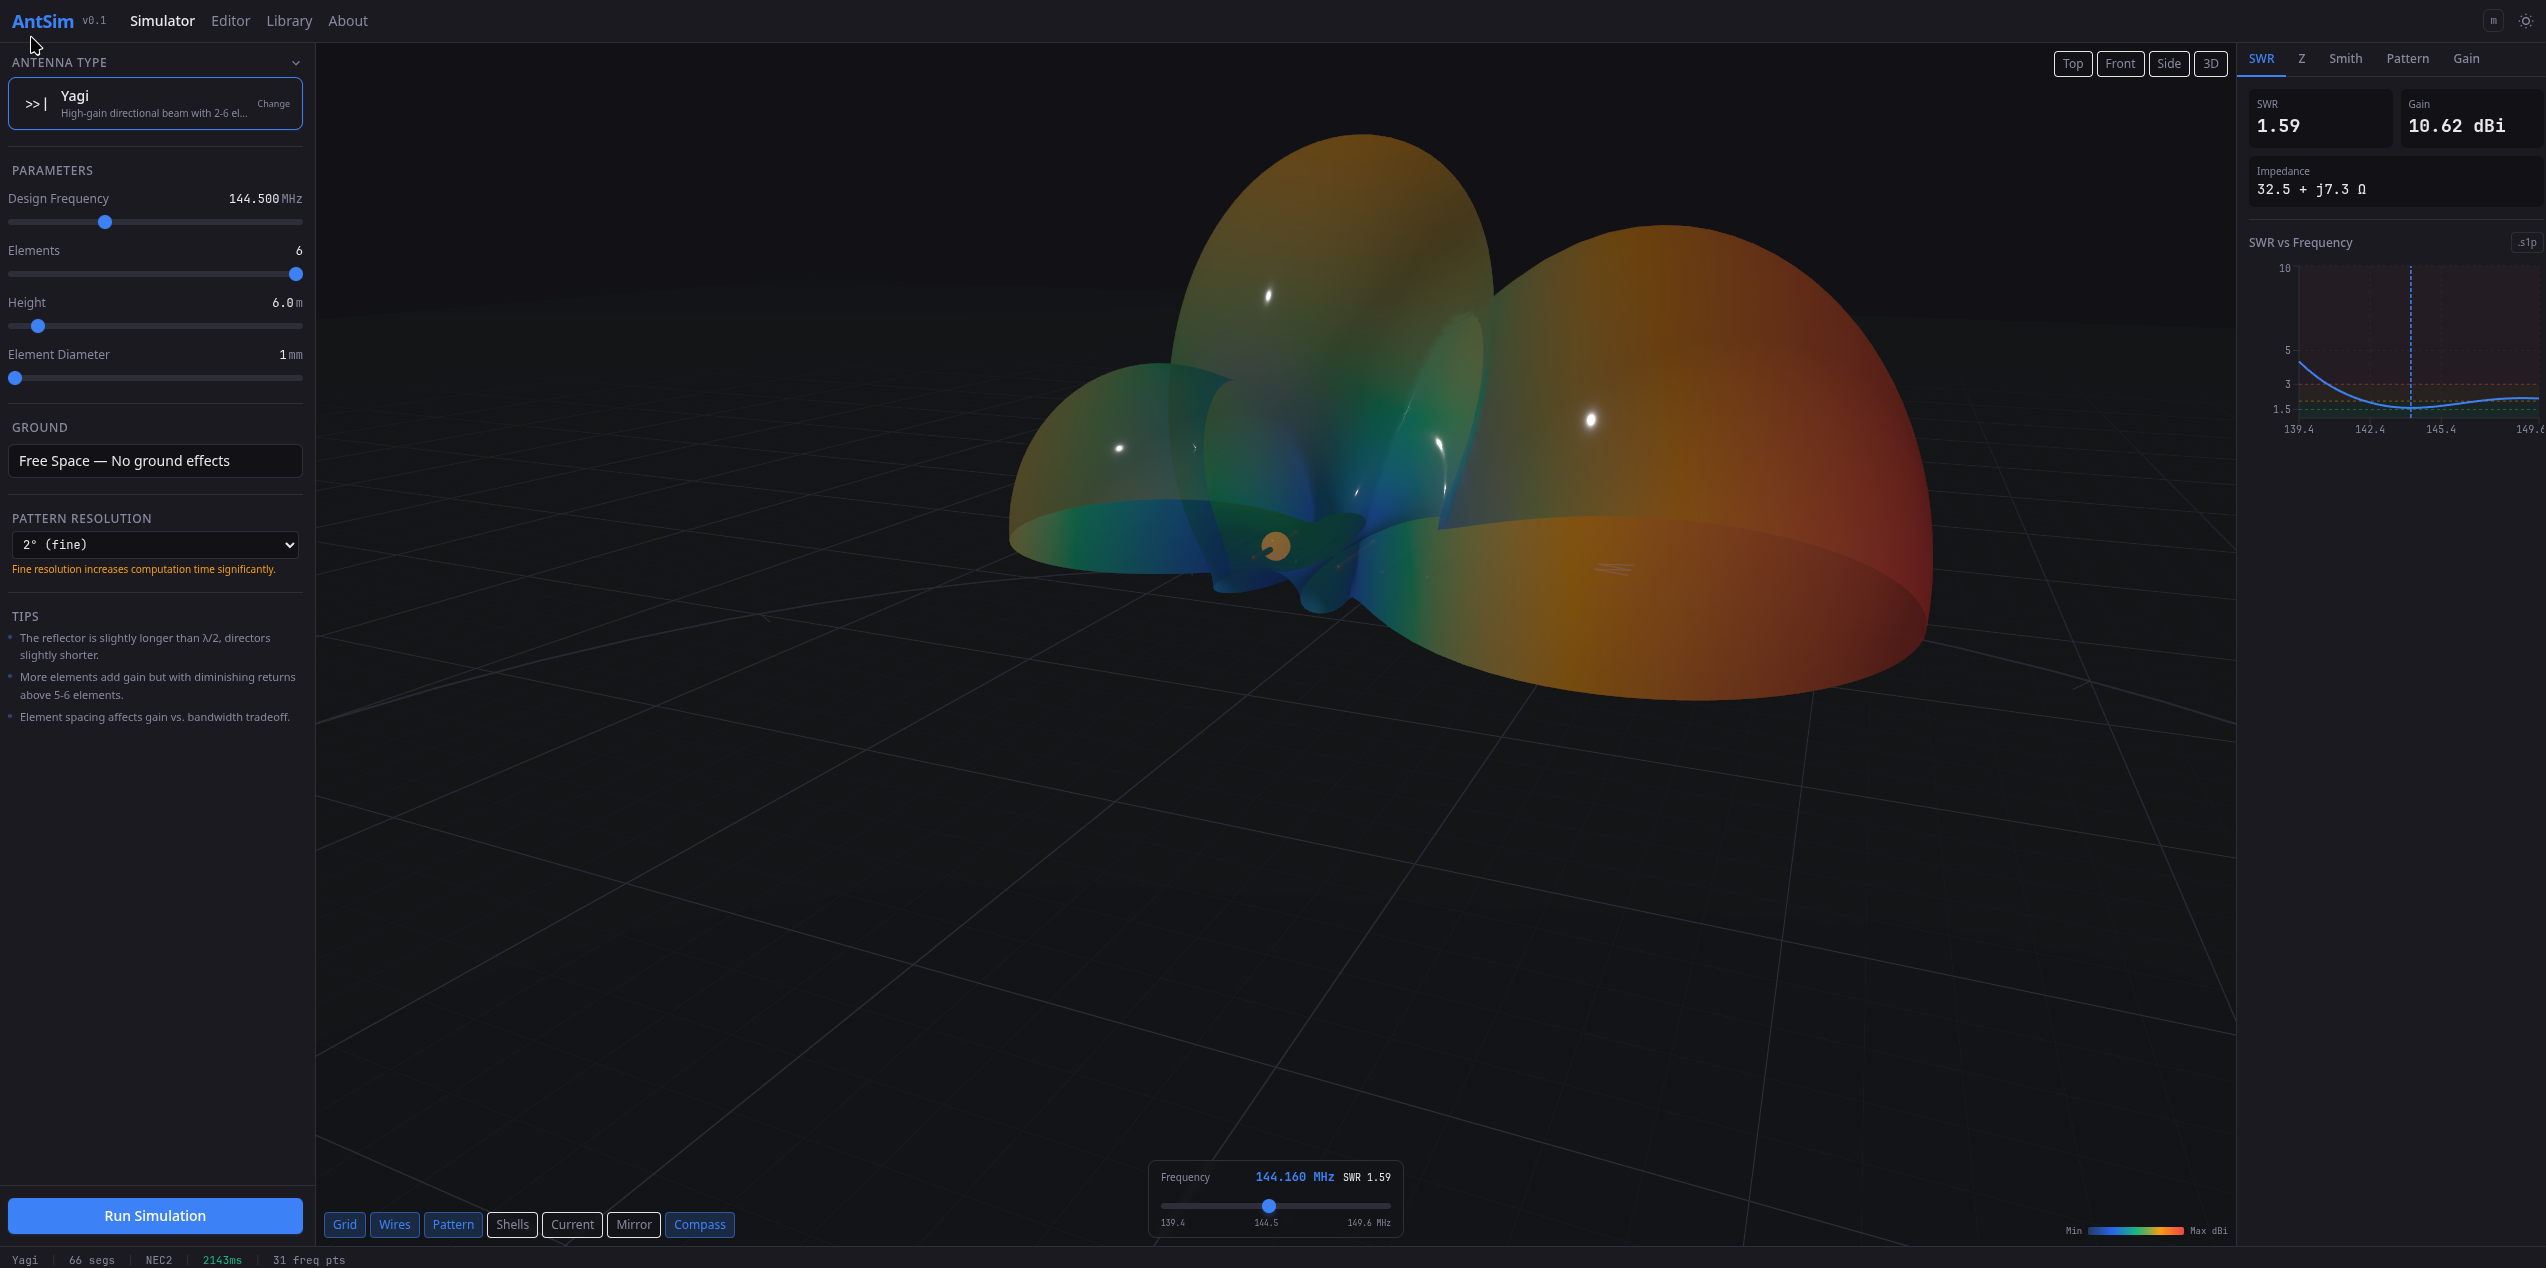Enable the Shells display option
2546x1268 pixels.
[x=512, y=1224]
